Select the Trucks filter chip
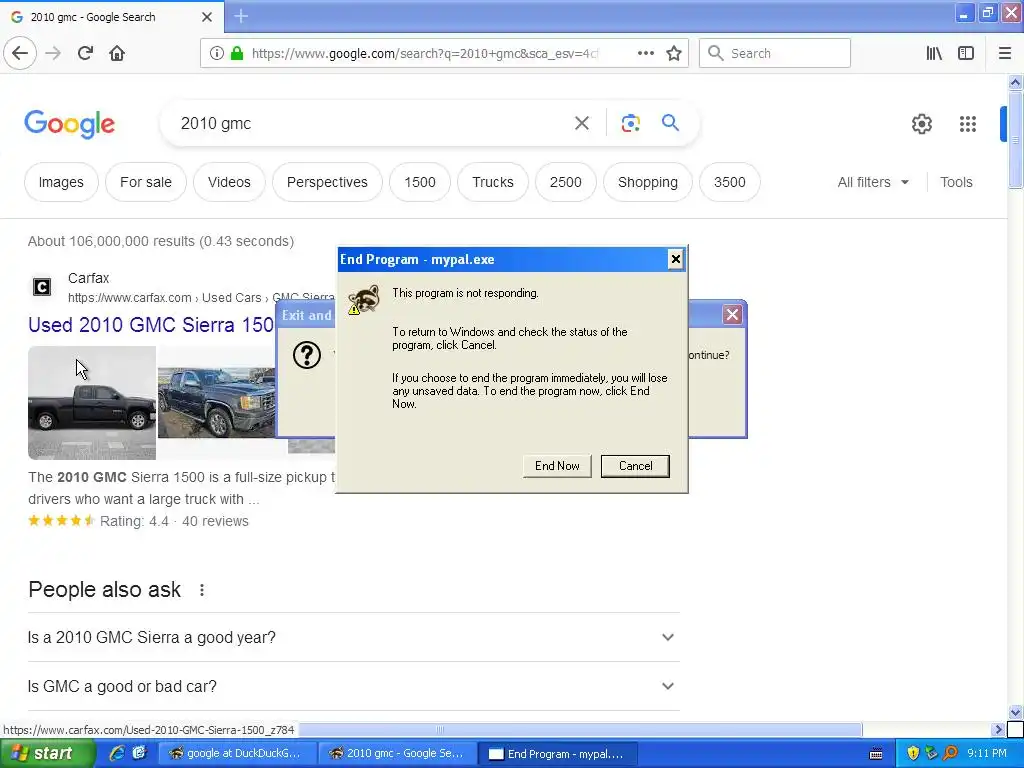 coord(493,182)
